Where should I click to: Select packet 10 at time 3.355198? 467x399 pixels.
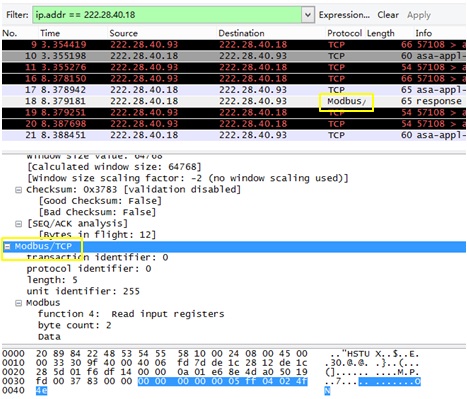tap(234, 56)
